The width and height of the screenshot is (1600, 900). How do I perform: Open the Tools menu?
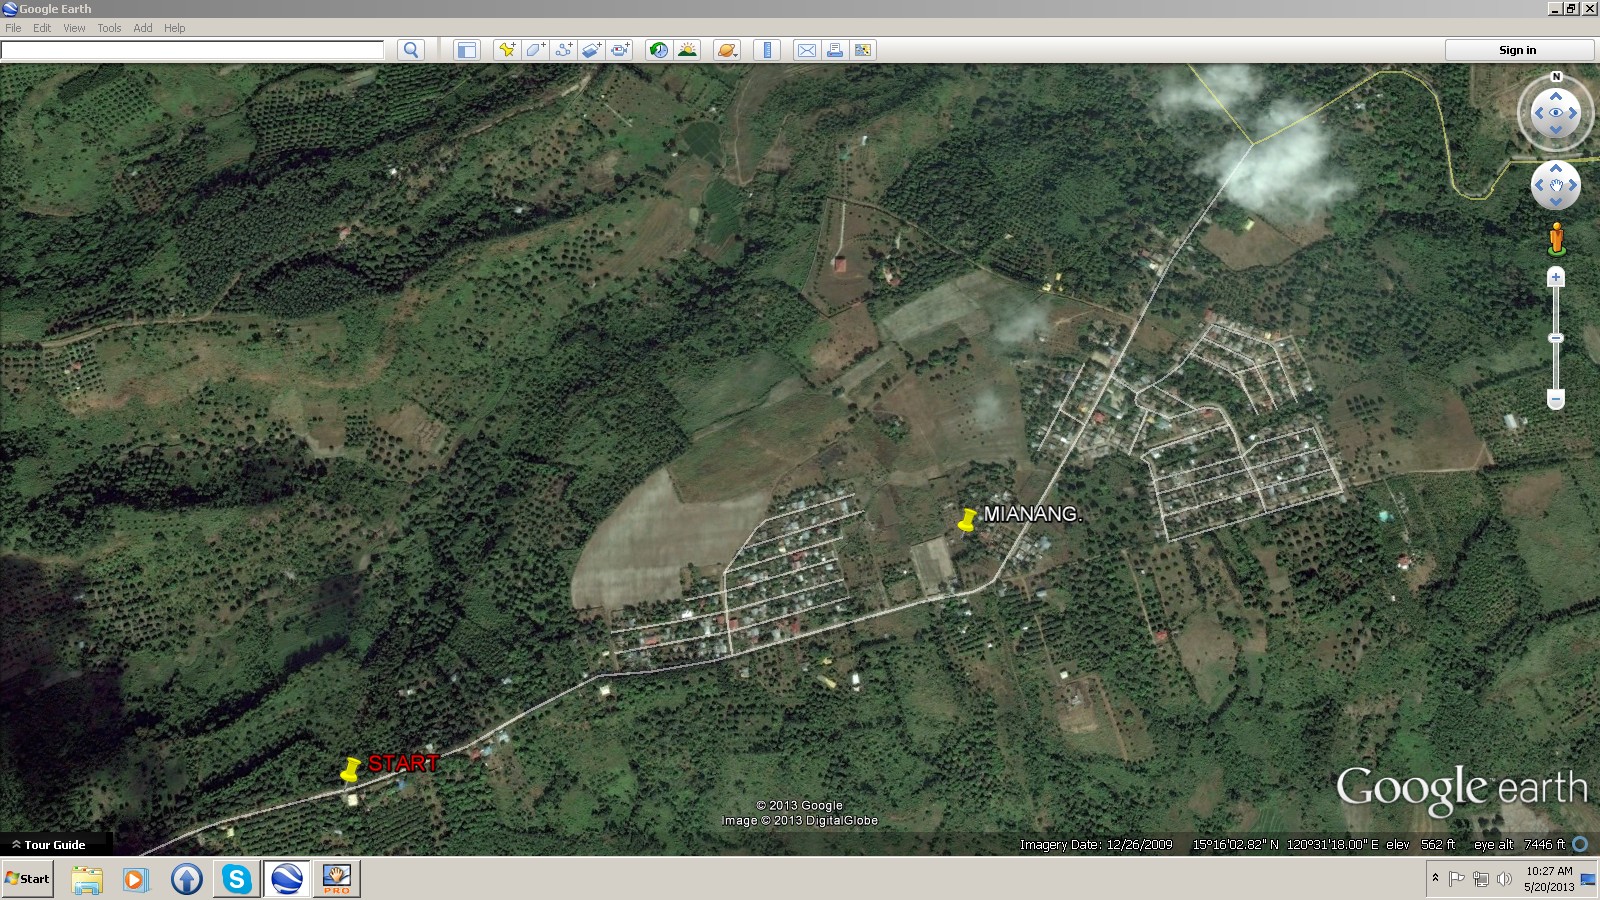(109, 28)
